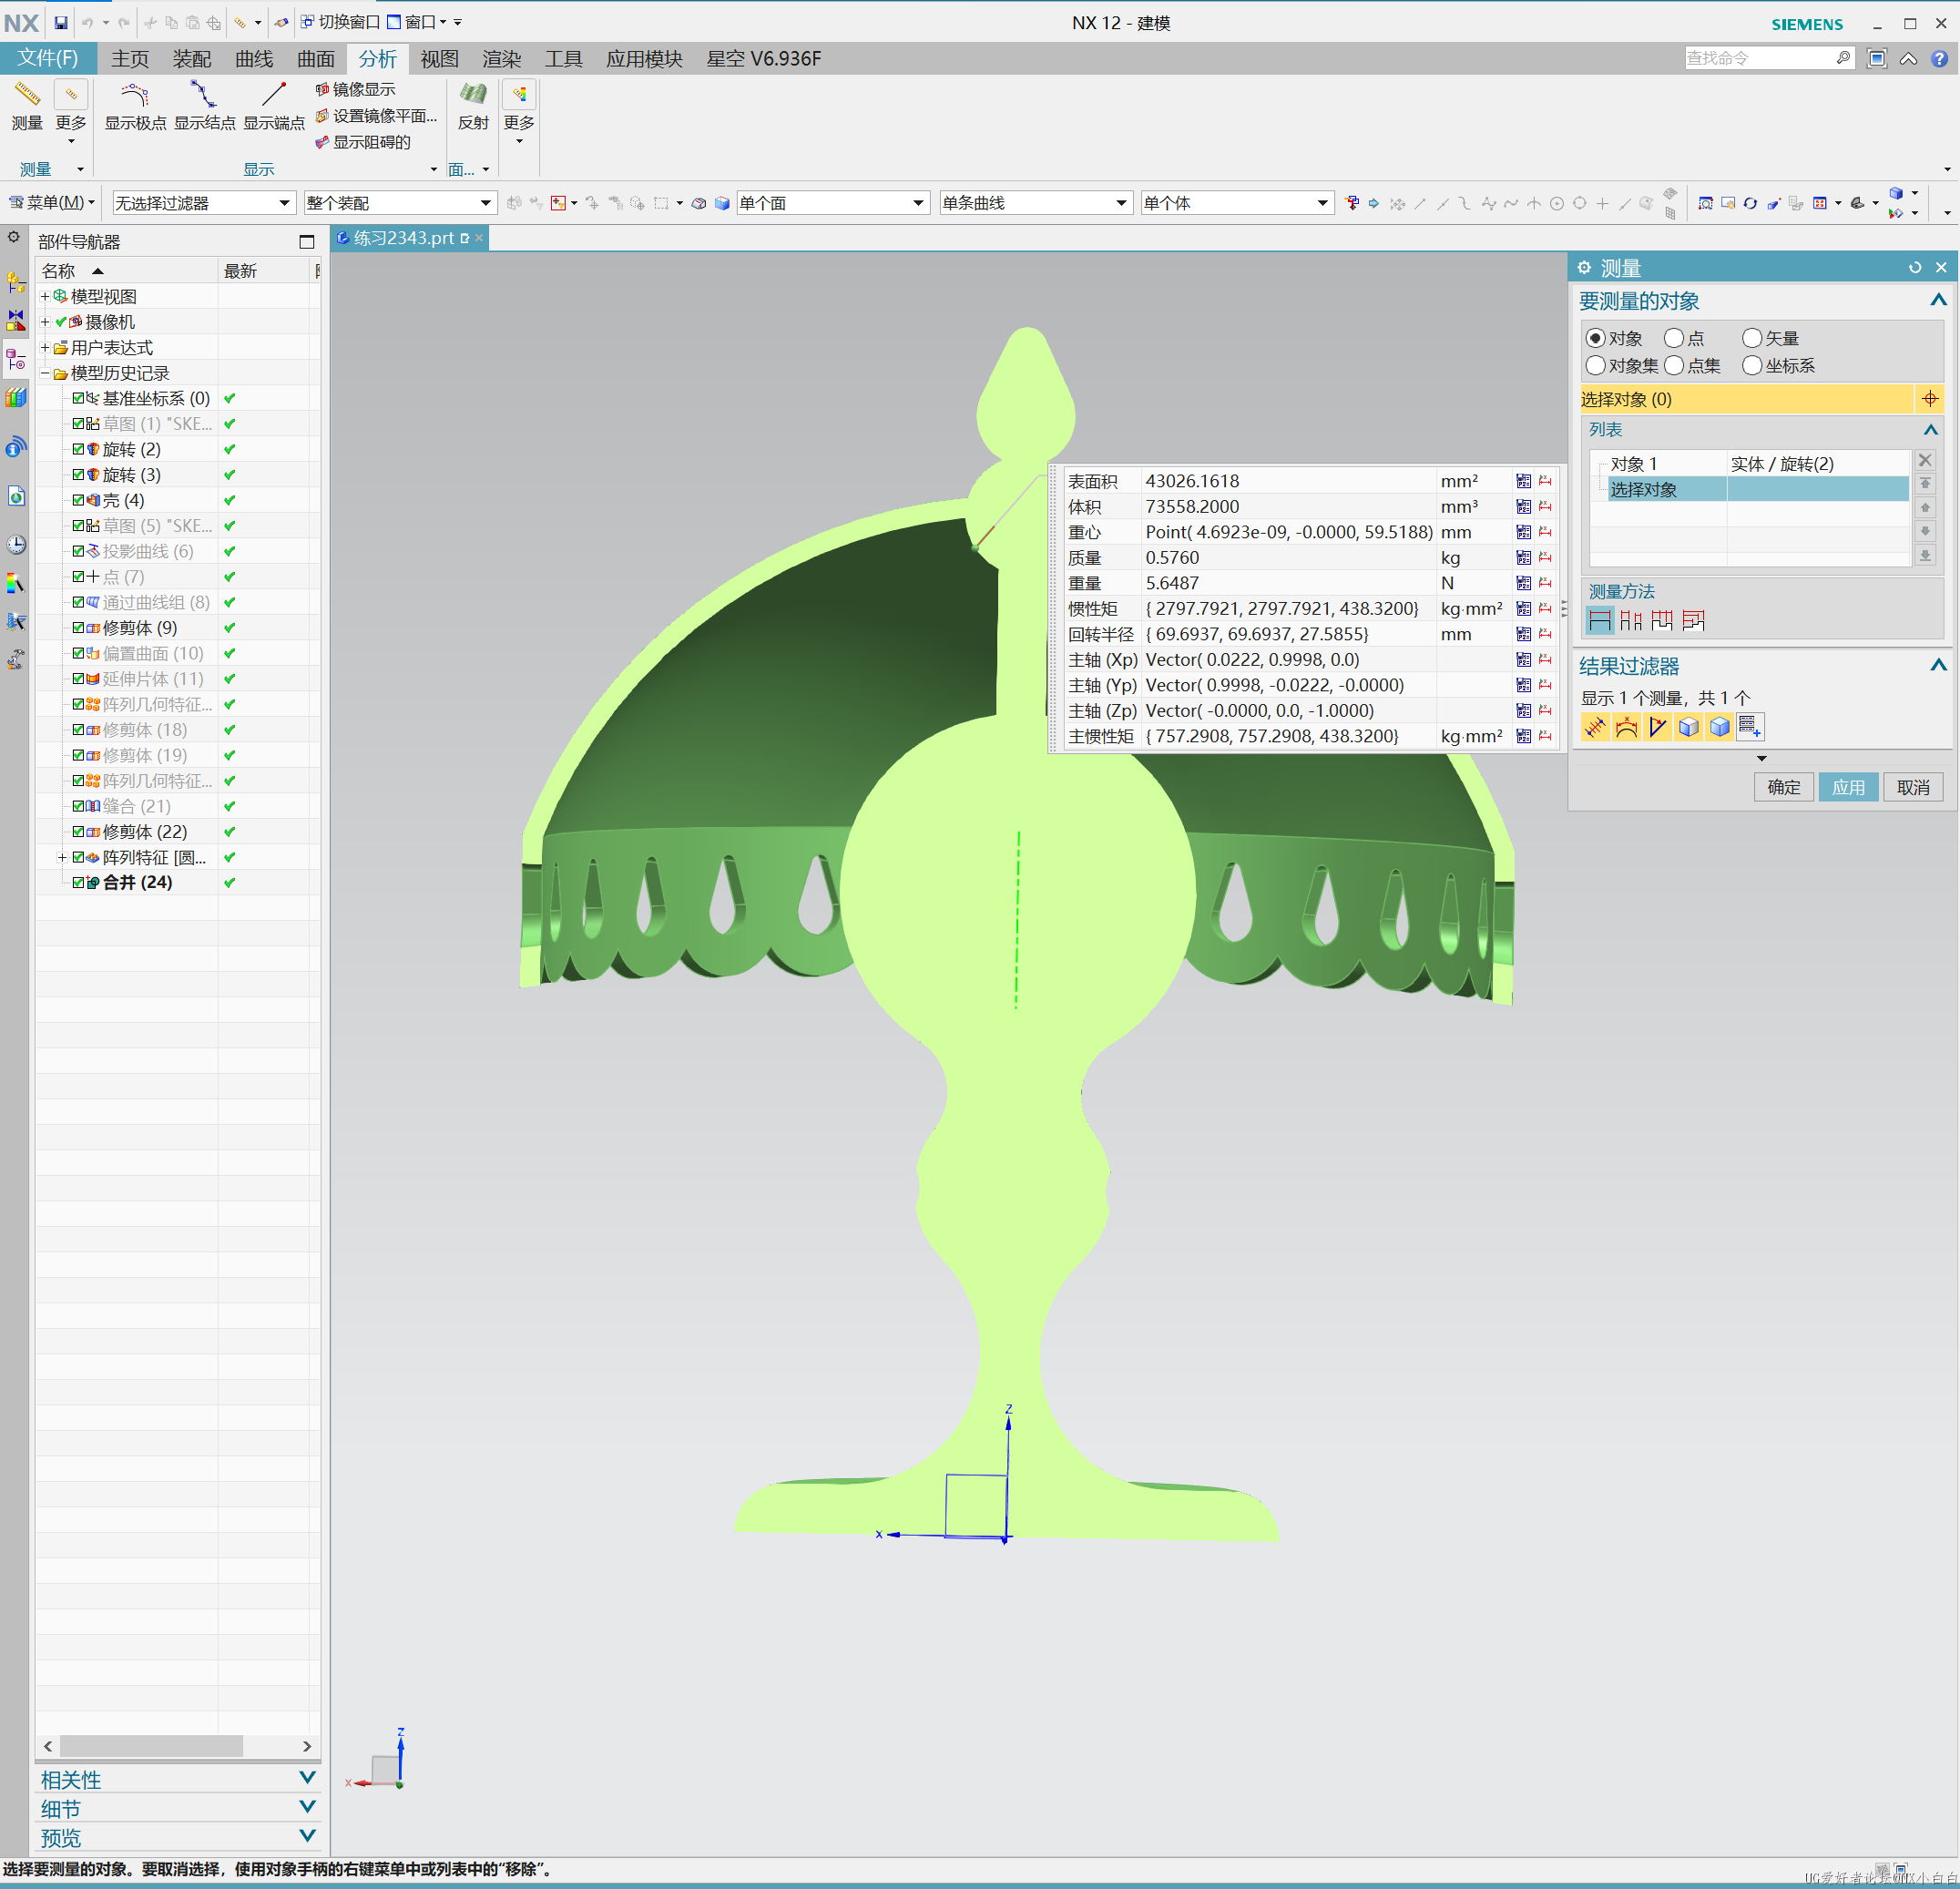Select the 坐标系 radio button
Viewport: 1960px width, 1889px height.
(1752, 365)
